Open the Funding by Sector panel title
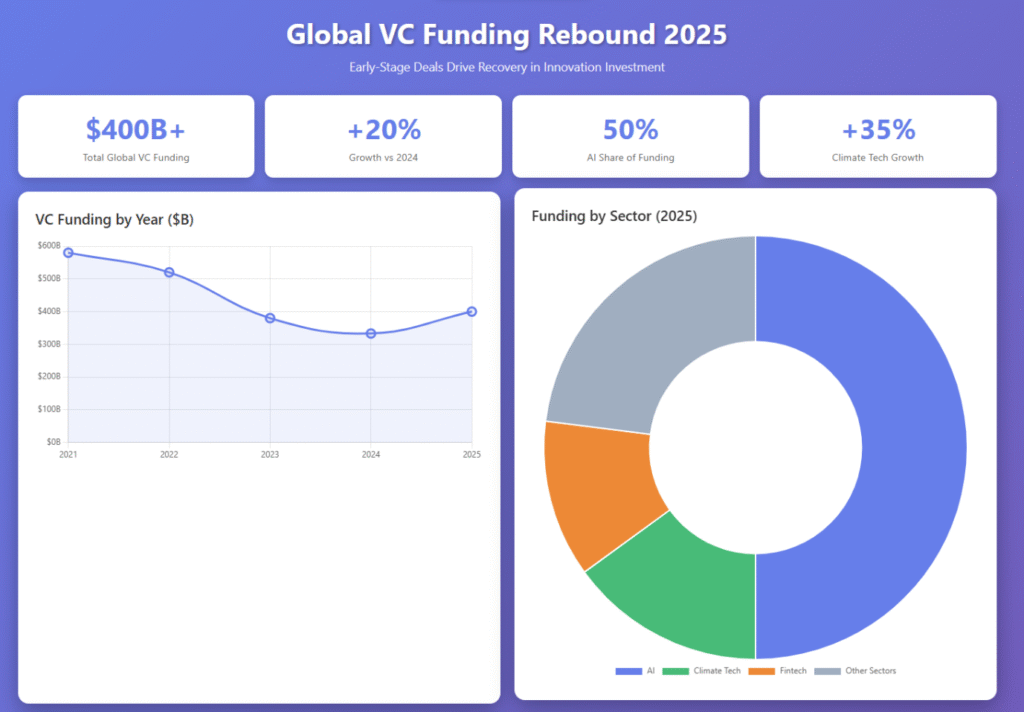Viewport: 1024px width, 712px height. pyautogui.click(x=613, y=216)
